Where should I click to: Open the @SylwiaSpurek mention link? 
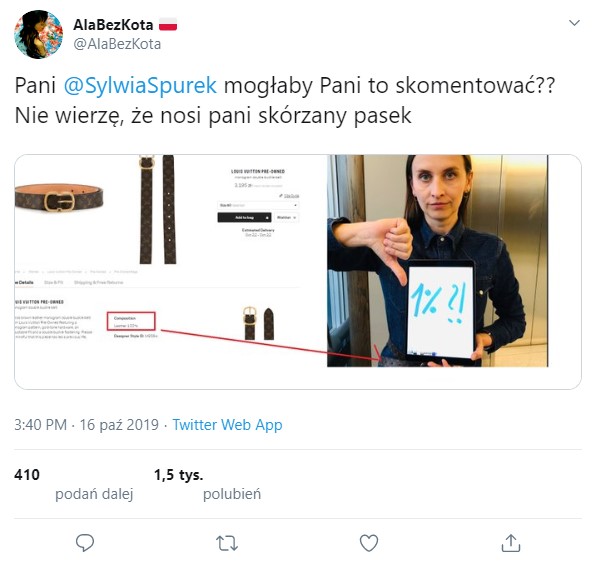pos(140,86)
